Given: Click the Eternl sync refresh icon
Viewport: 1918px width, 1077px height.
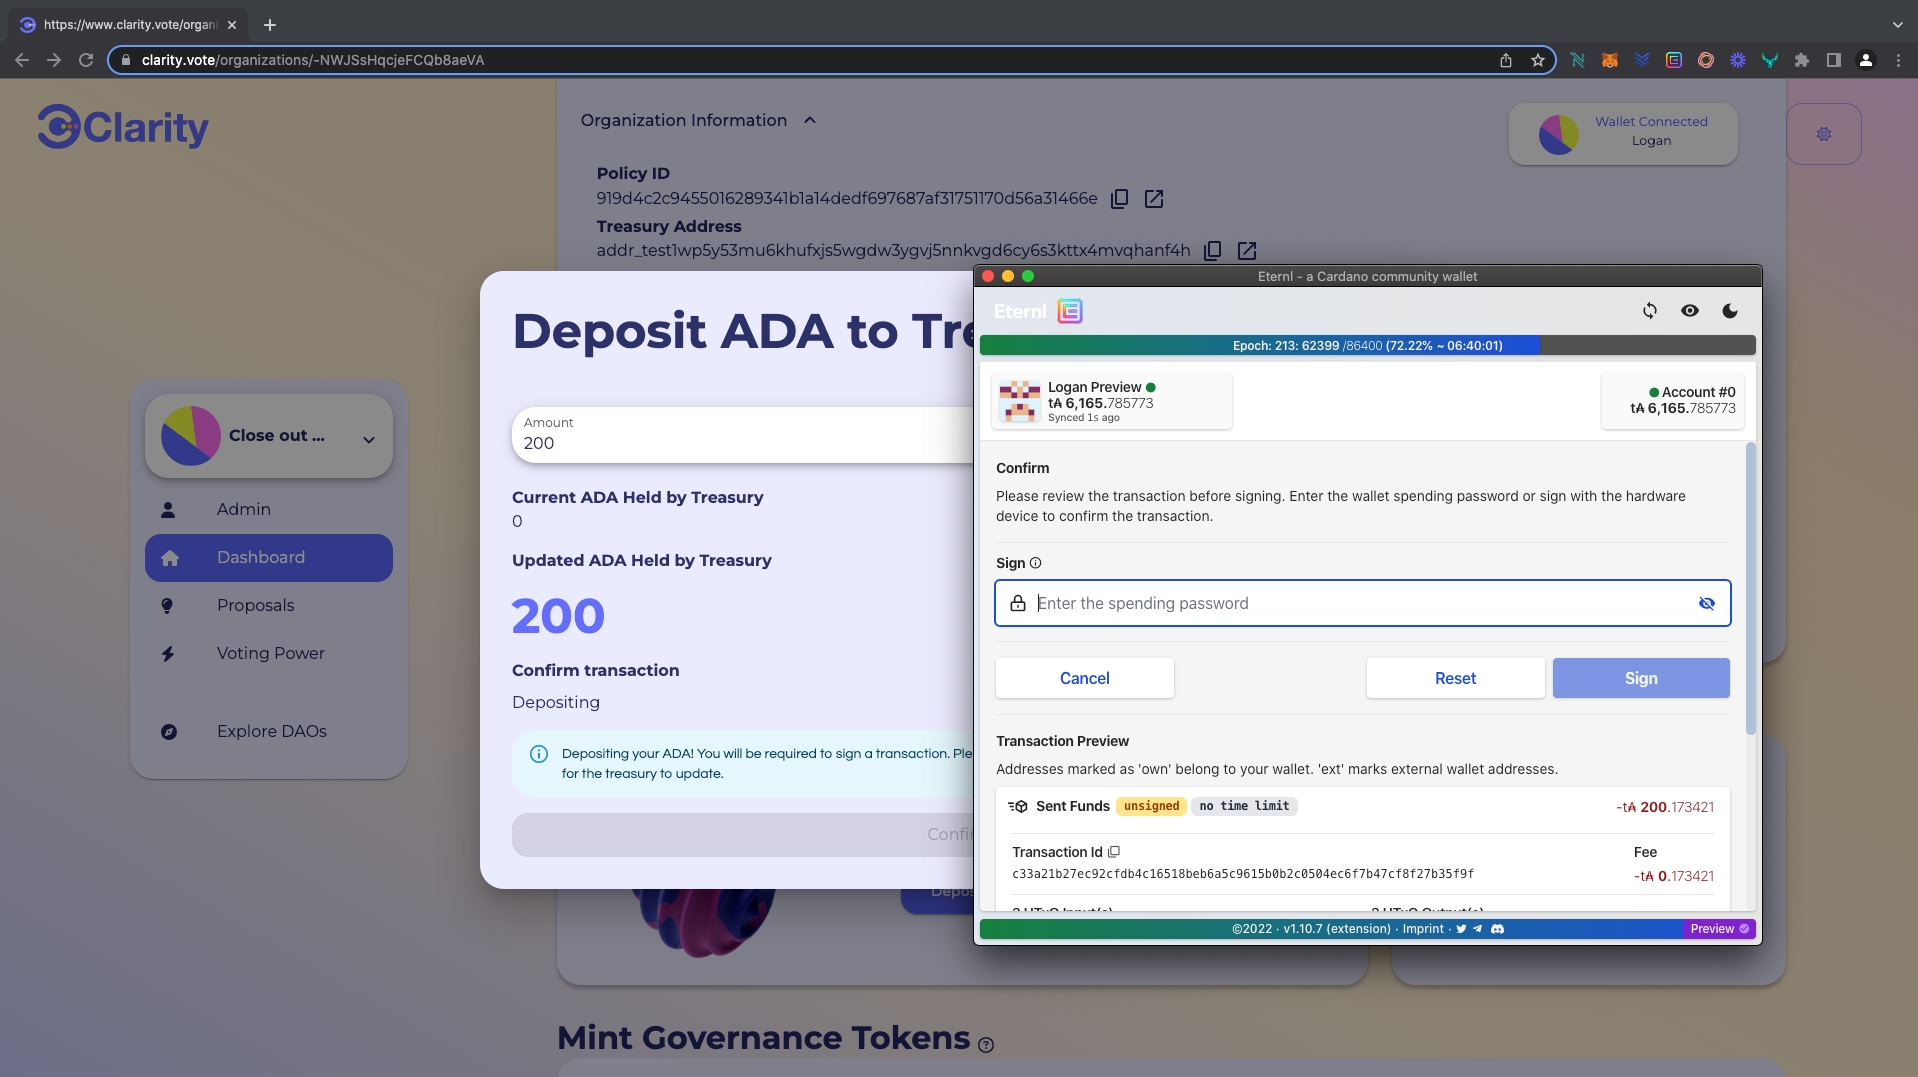Looking at the screenshot, I should click(1649, 311).
